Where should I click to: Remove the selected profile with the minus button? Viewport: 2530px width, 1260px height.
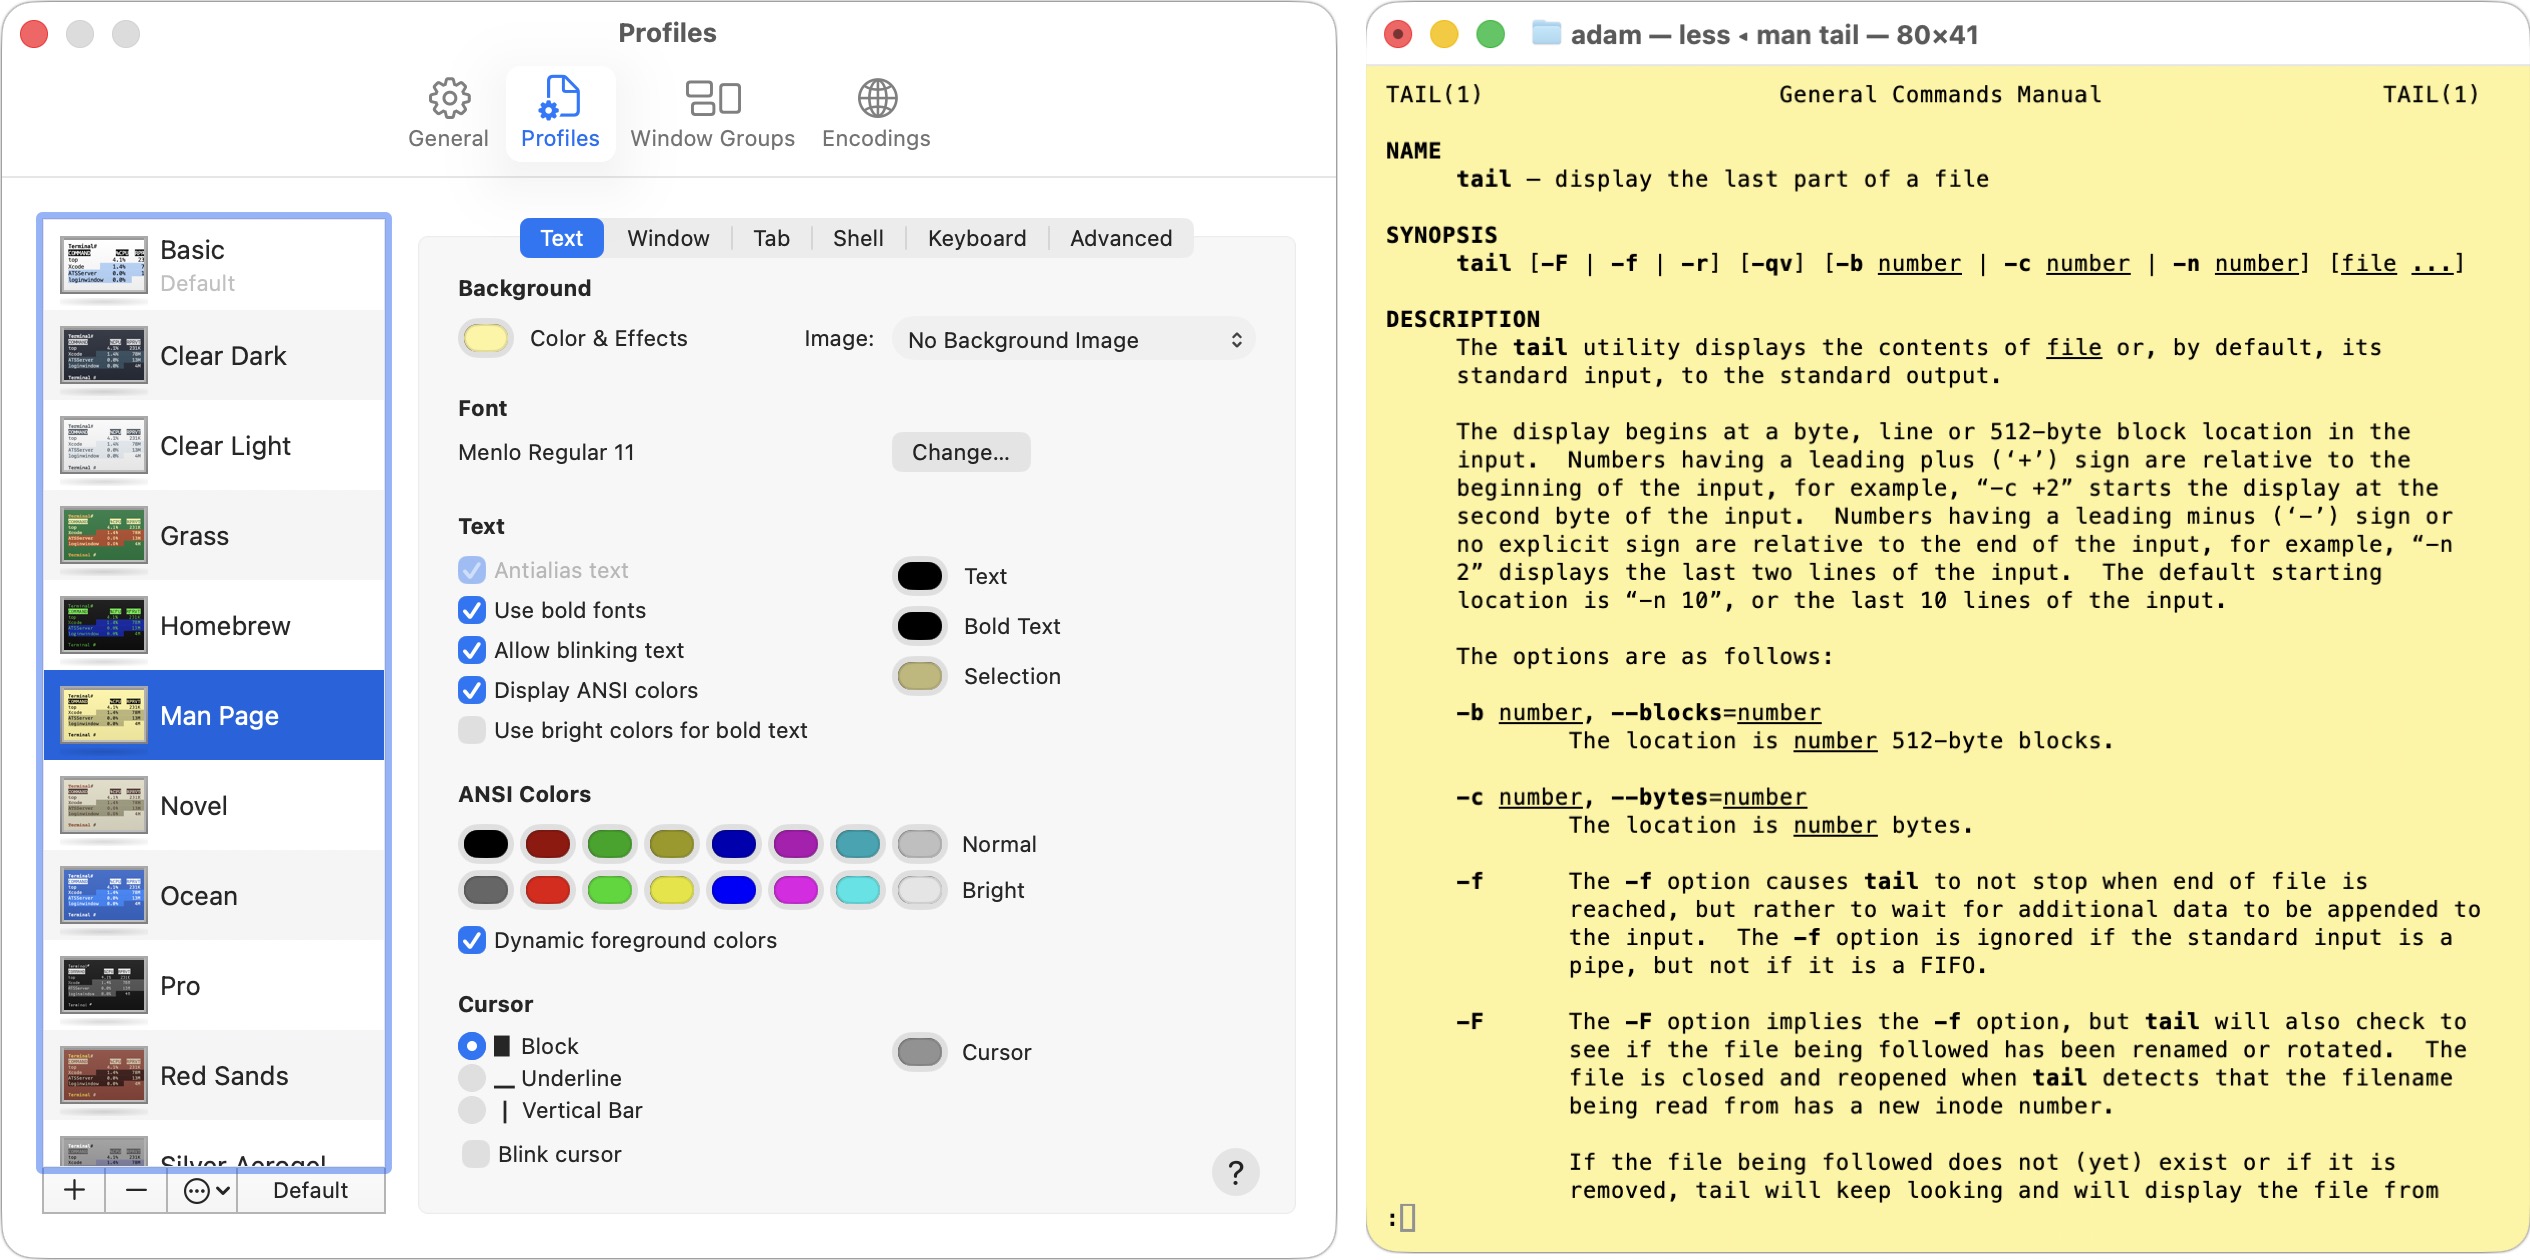click(136, 1190)
